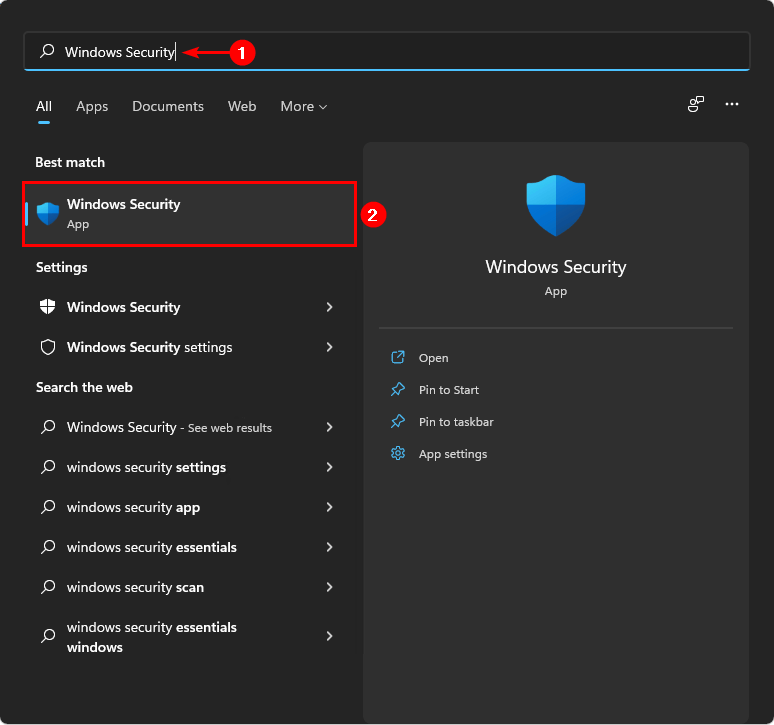Expand chevron of the single-line 'windows security essentials' row
This screenshot has height=725, width=774.
329,547
